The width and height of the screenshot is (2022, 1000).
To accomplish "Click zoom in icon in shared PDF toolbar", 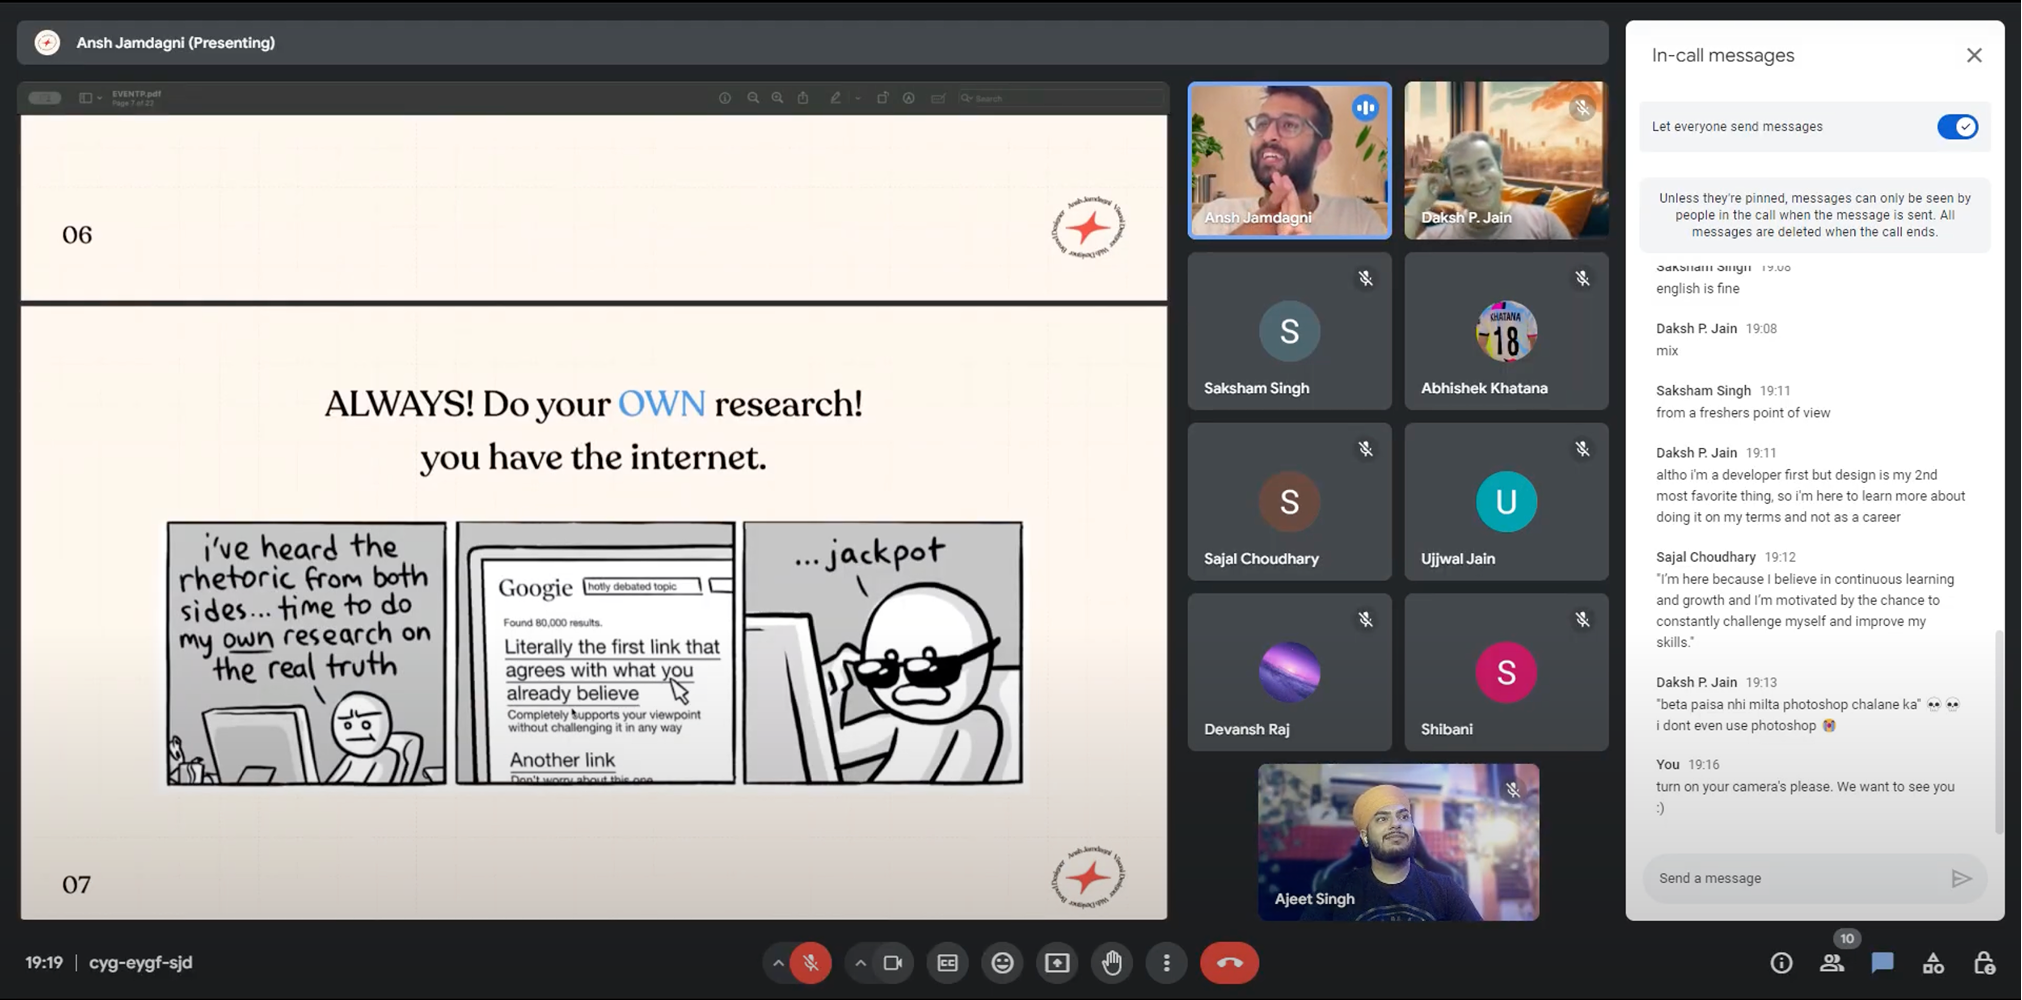I will pos(777,98).
